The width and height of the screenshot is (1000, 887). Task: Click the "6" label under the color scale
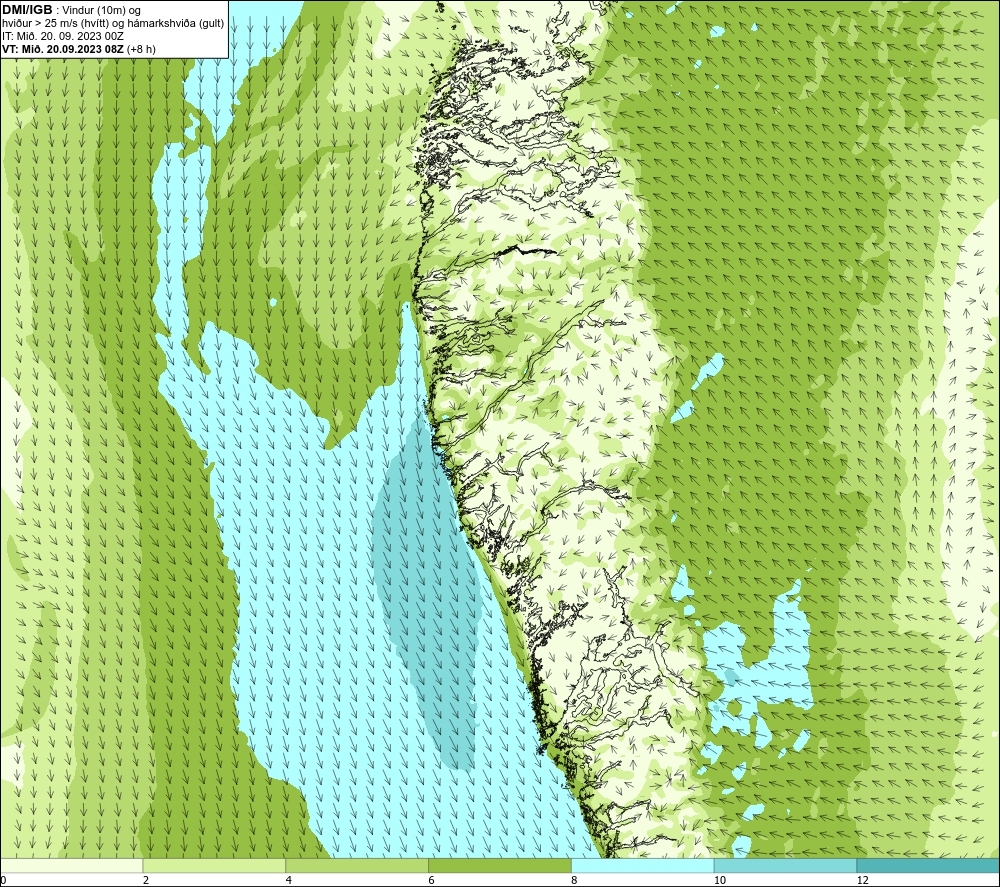pos(432,881)
